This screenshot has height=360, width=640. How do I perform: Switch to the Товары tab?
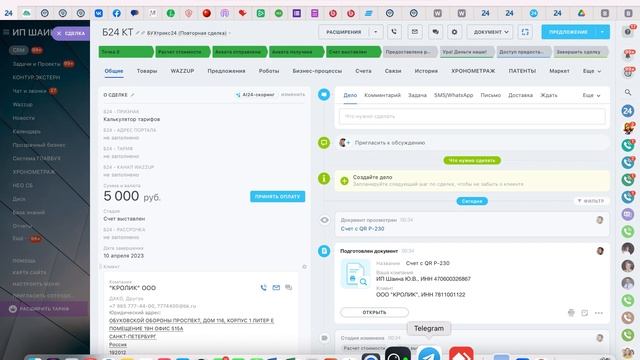point(147,71)
